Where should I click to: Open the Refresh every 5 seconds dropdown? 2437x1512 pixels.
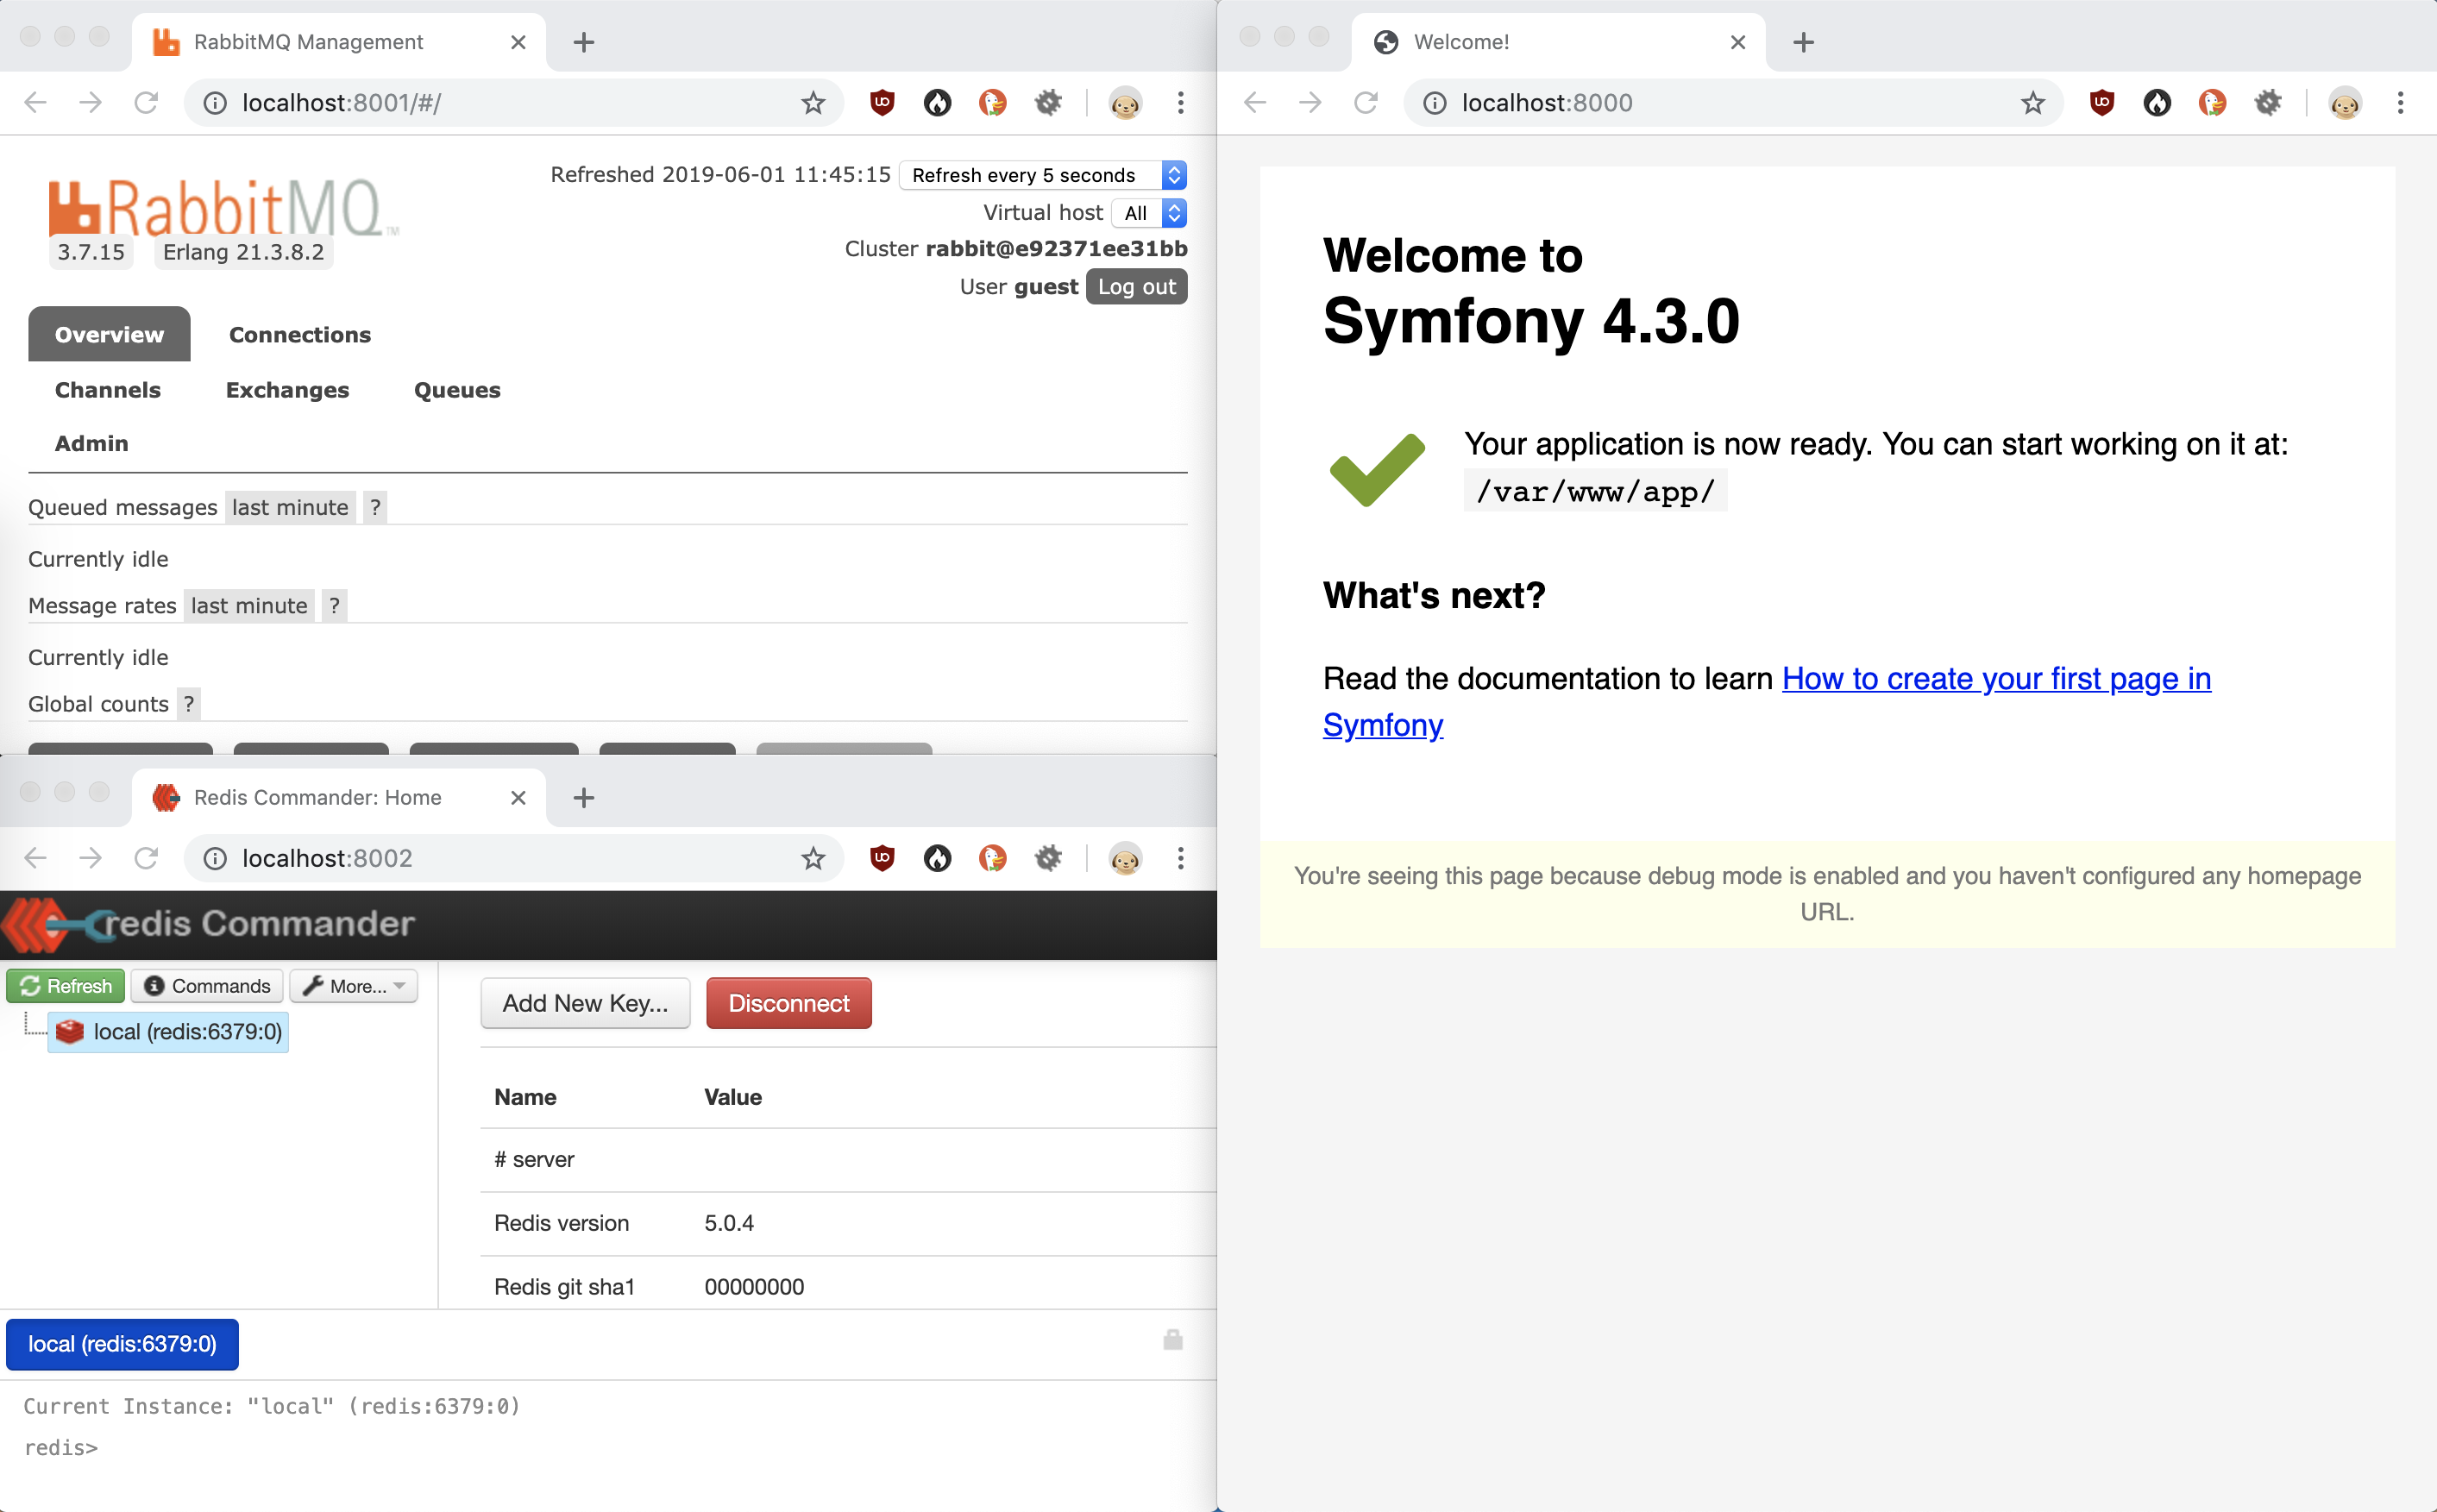1043,175
